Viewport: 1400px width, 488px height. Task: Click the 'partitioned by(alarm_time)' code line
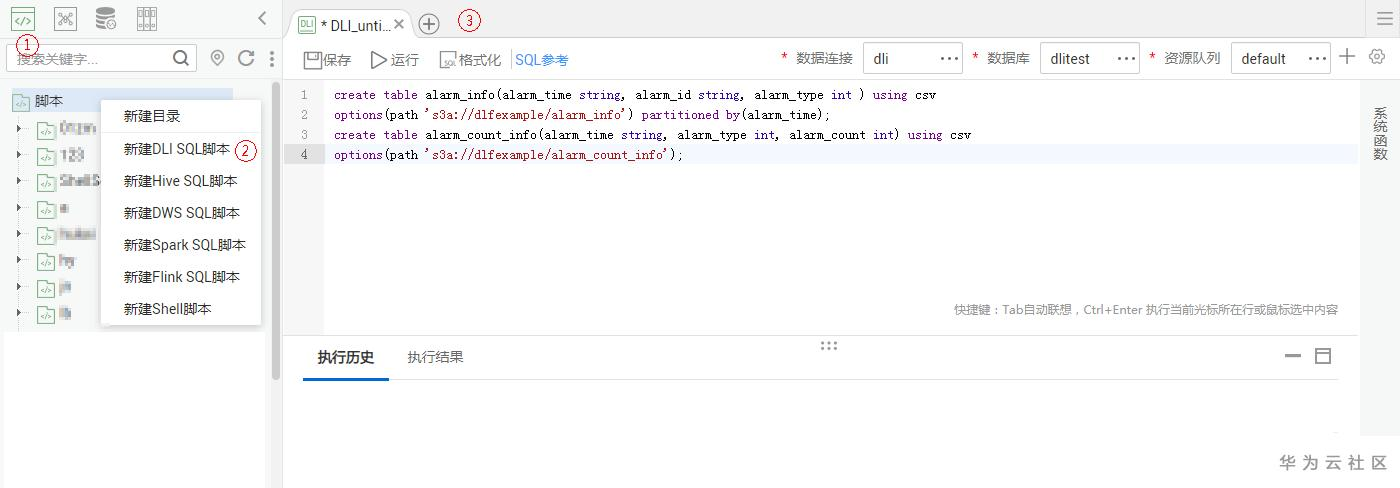tap(582, 115)
